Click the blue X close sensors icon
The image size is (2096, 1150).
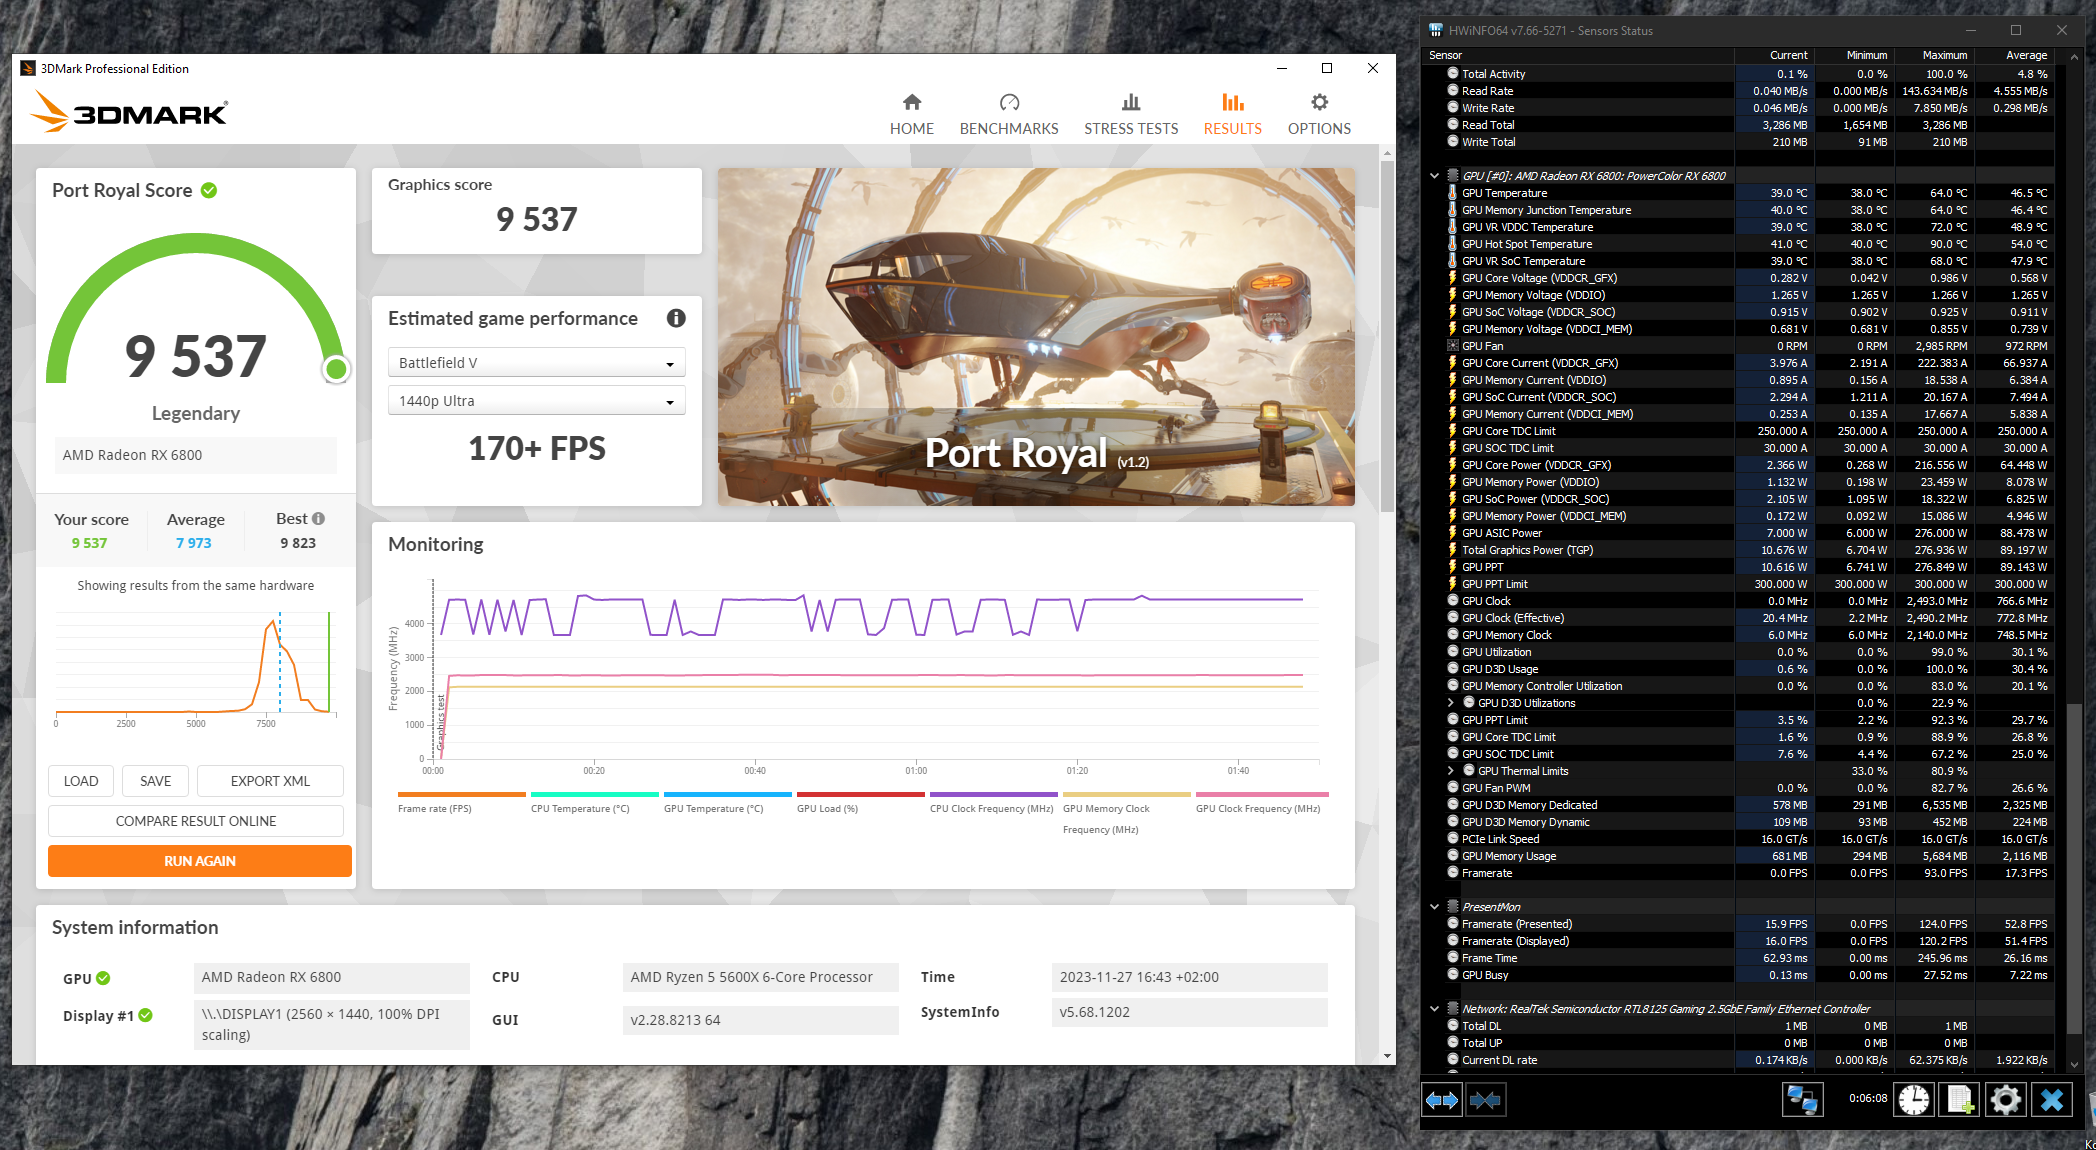coord(2052,1100)
